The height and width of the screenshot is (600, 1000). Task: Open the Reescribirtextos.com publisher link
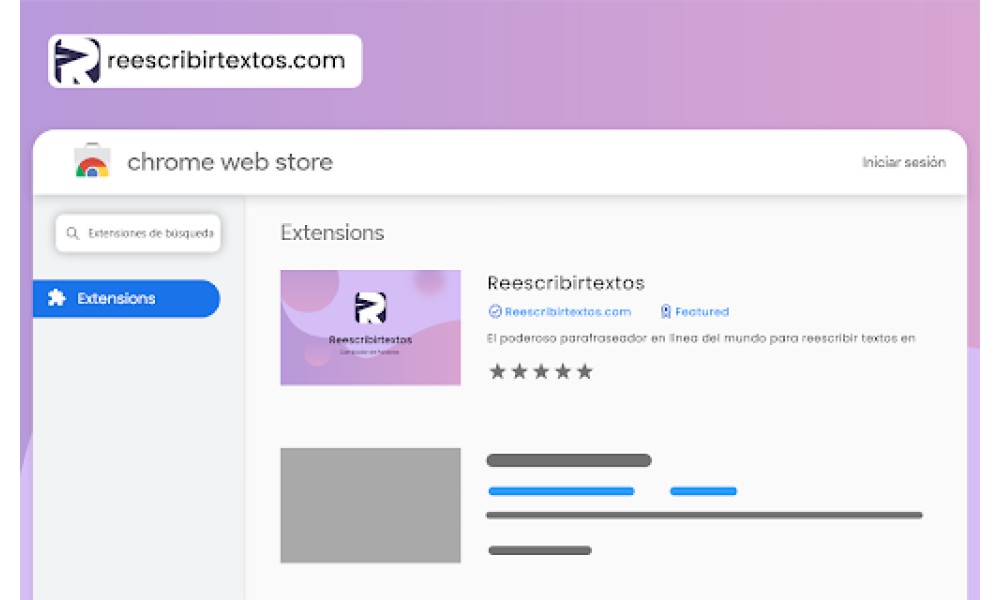(x=568, y=312)
